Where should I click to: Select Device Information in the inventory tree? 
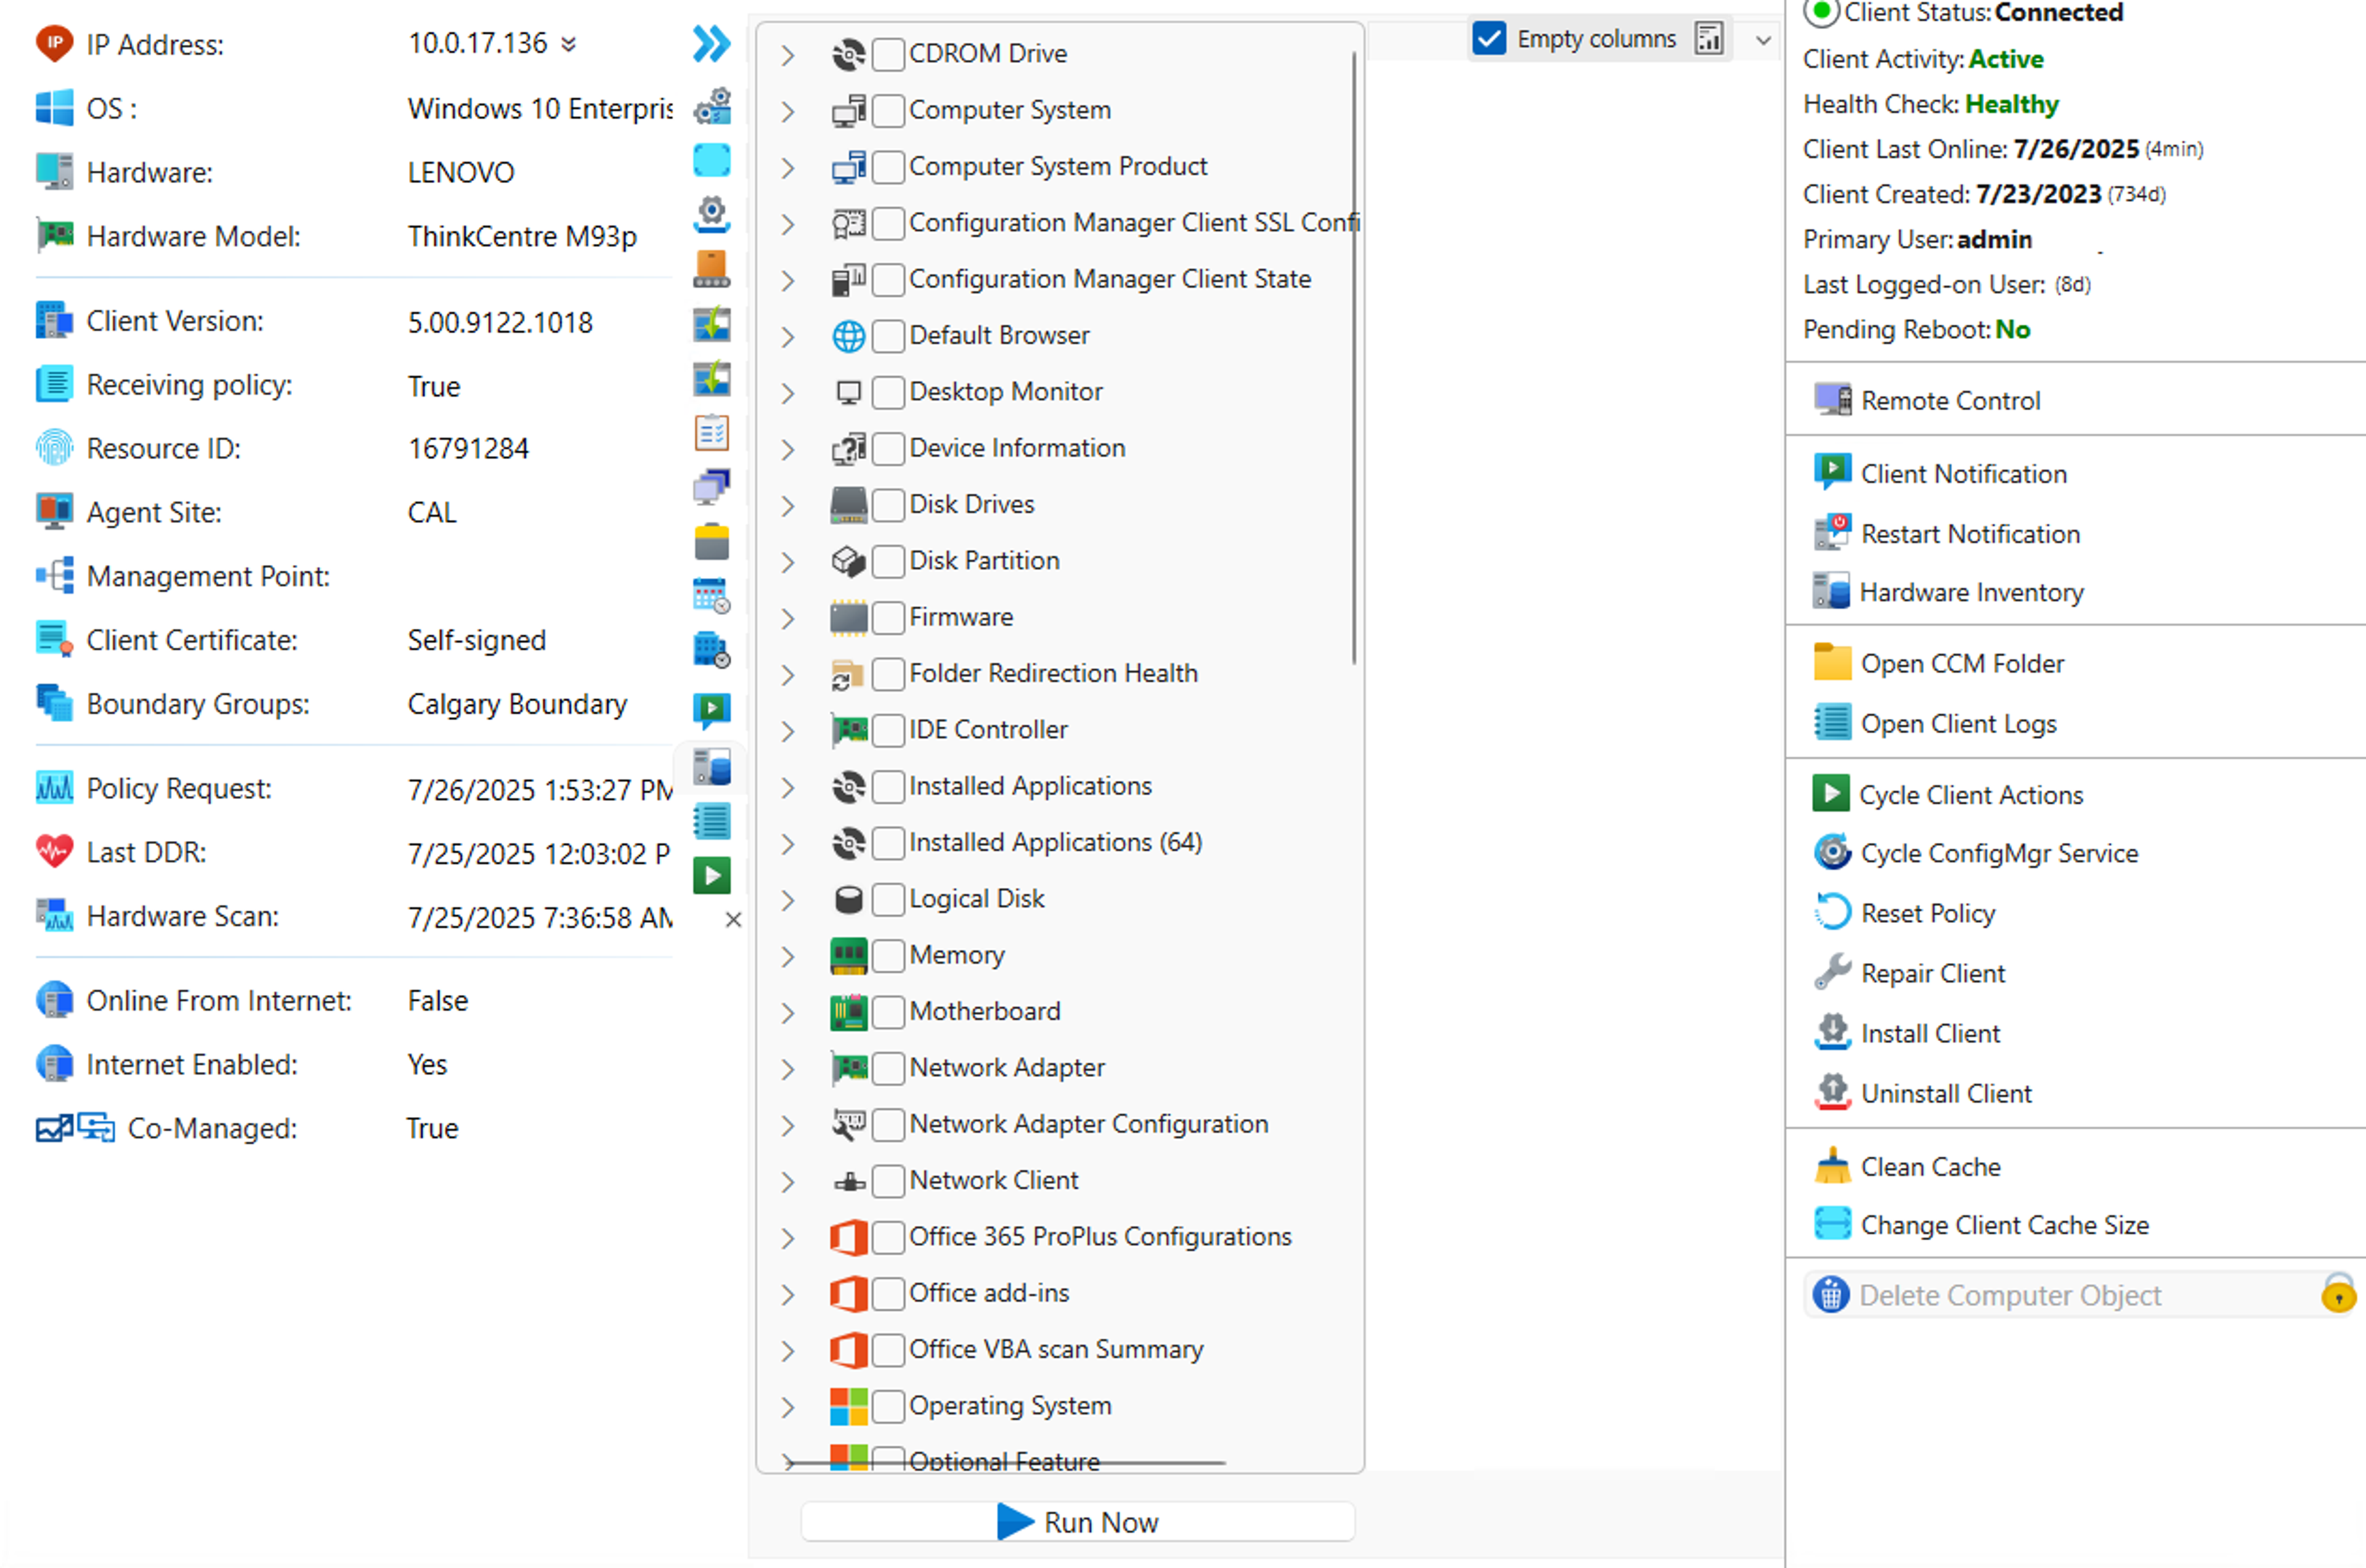pyautogui.click(x=1017, y=448)
